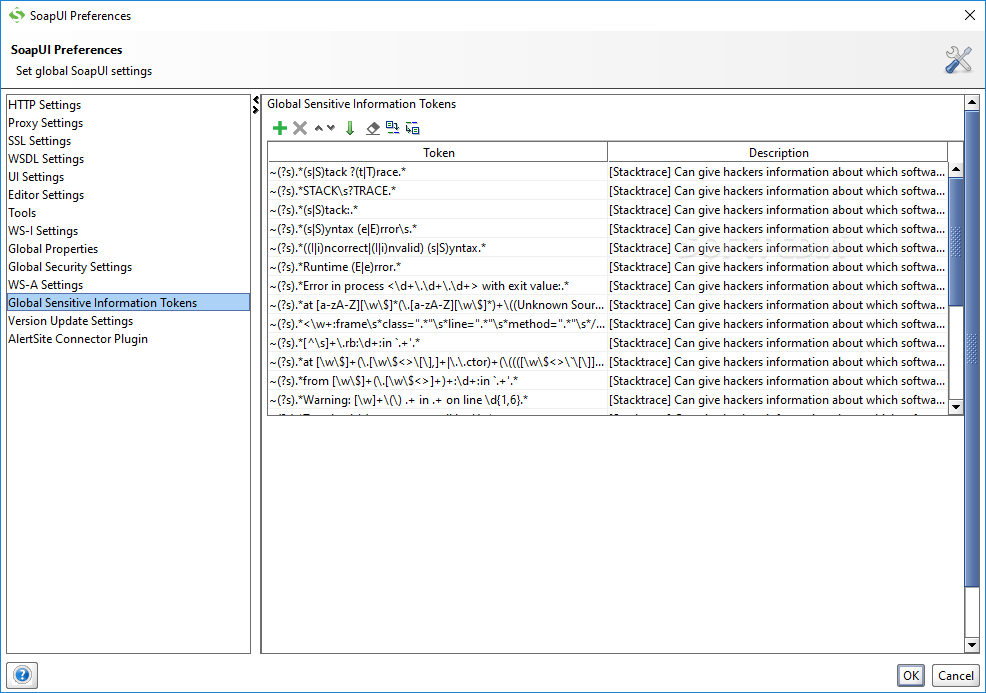Add a new token with the green plus icon

(x=280, y=128)
